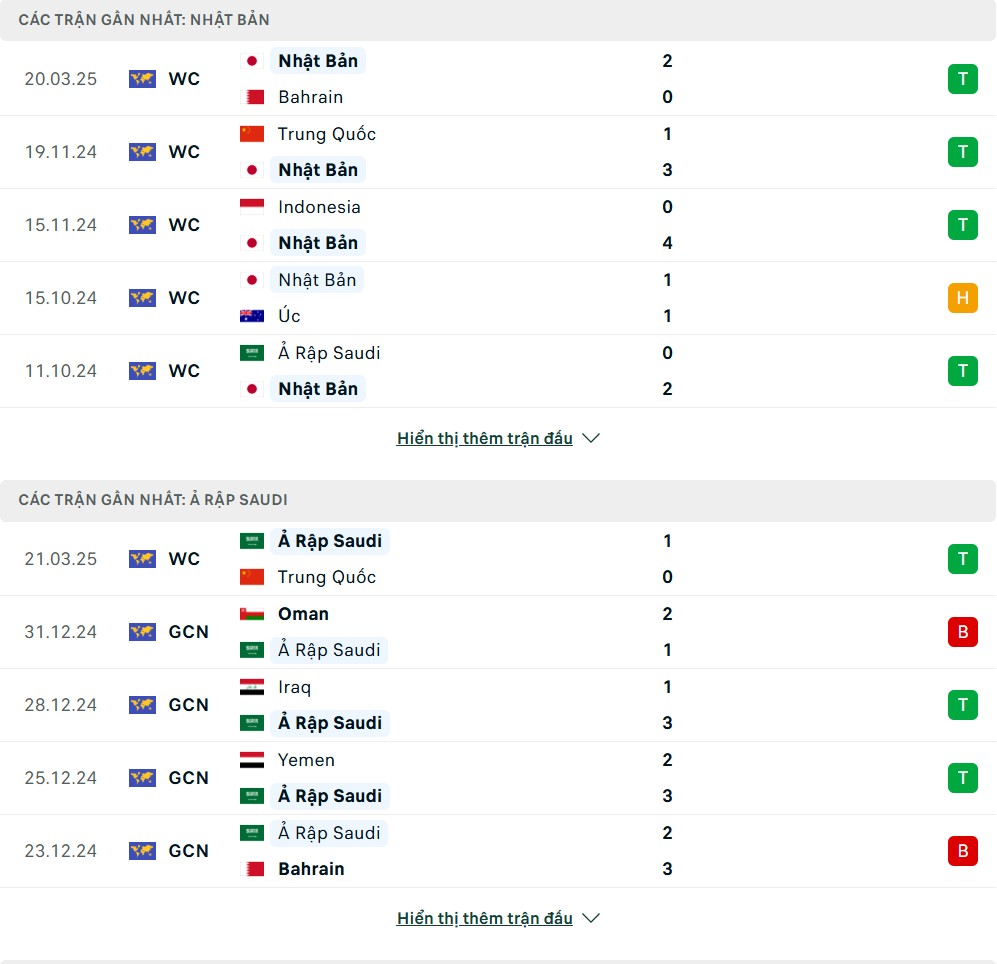Image resolution: width=997 pixels, height=964 pixels.
Task: Click the green T badge for Yemen match
Action: coord(963,778)
